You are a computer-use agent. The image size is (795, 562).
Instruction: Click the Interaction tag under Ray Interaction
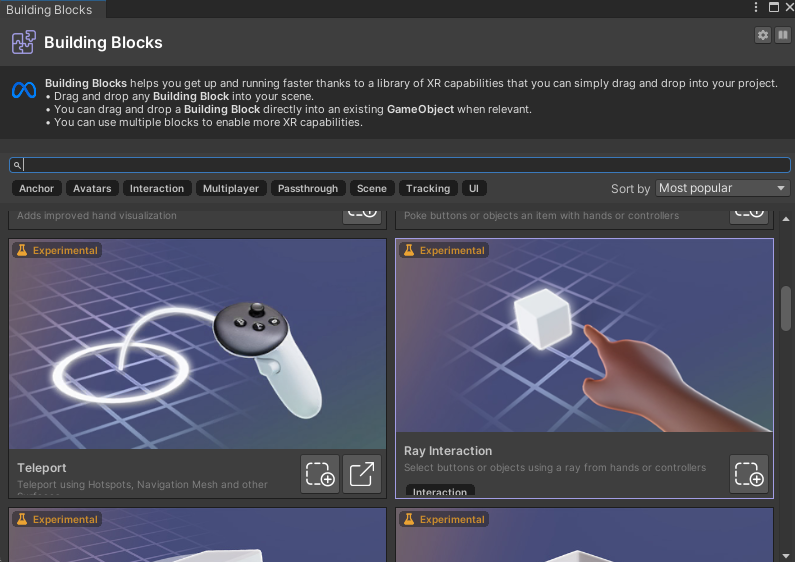coord(440,492)
